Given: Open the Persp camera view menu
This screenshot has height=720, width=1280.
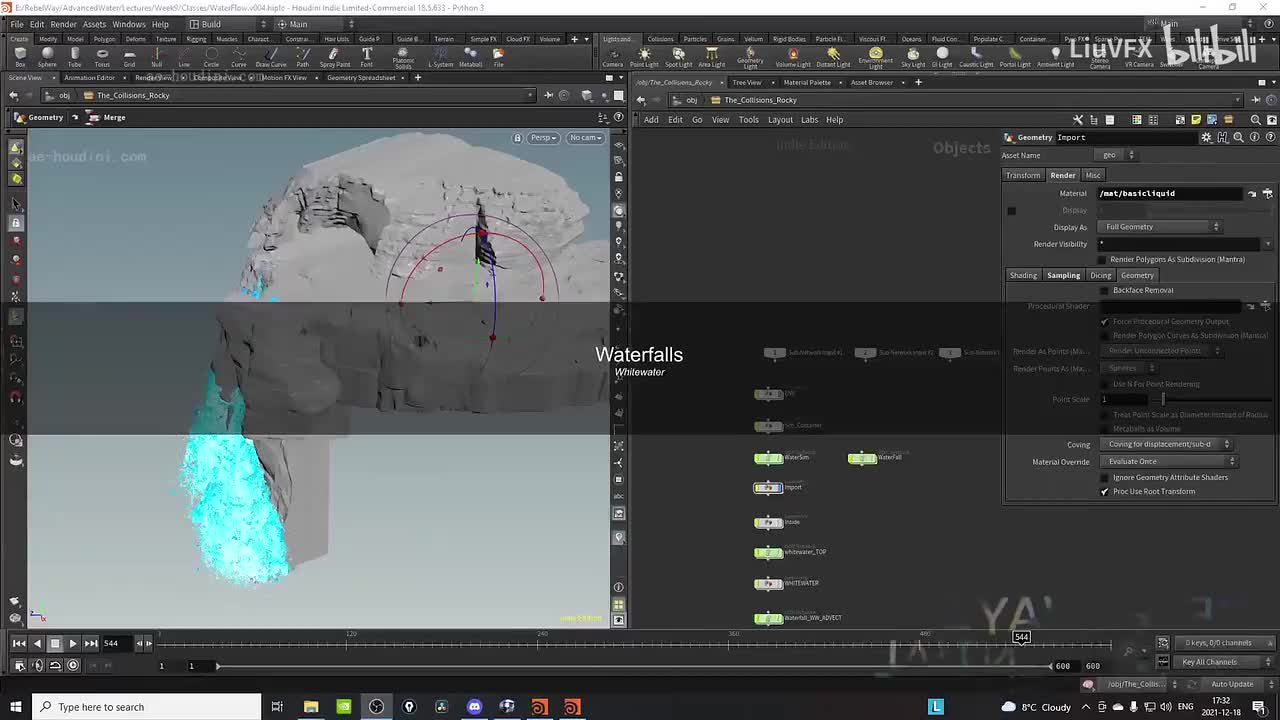Looking at the screenshot, I should [543, 138].
